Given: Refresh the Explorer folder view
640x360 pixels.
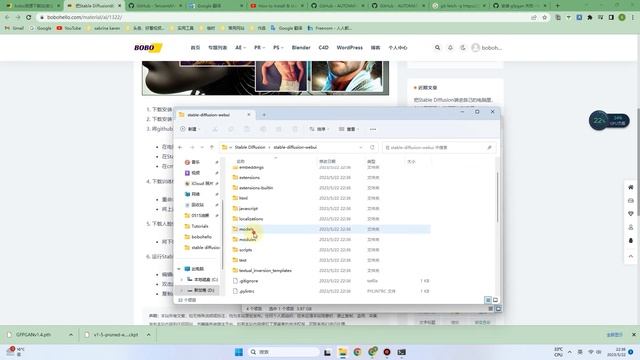Looking at the screenshot, I should pyautogui.click(x=372, y=147).
